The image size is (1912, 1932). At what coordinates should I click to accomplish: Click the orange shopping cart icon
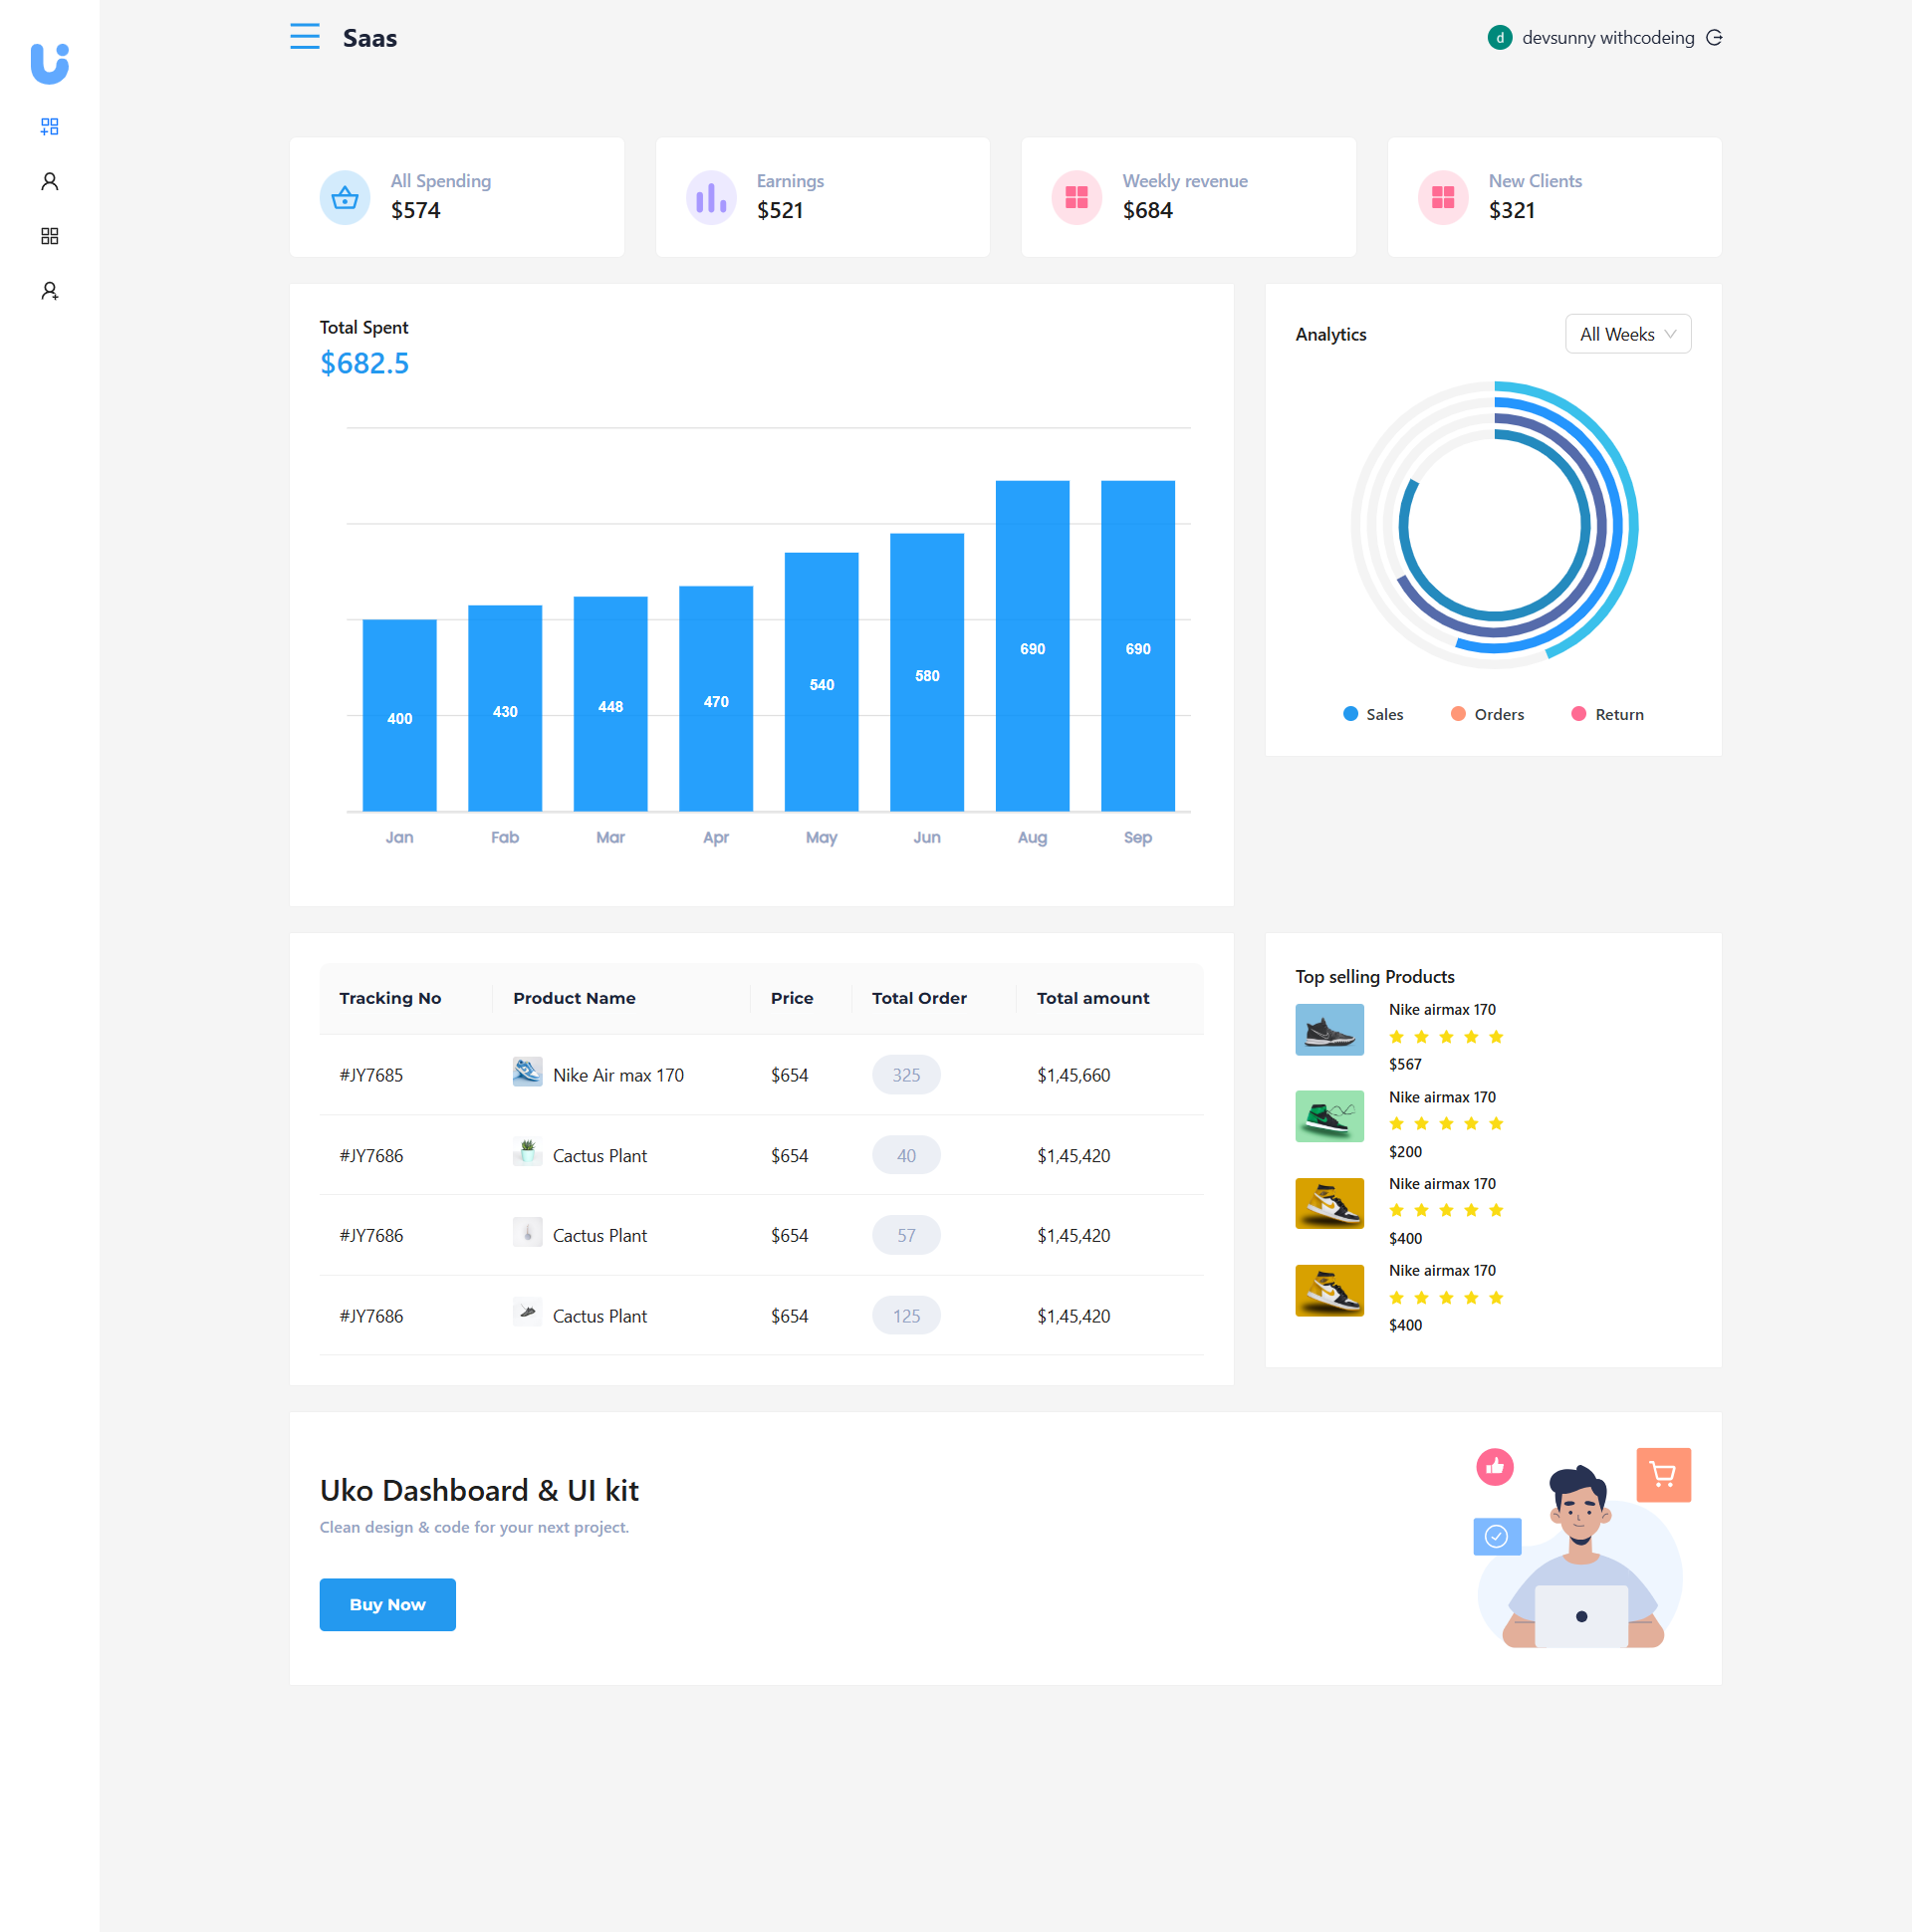1663,1474
